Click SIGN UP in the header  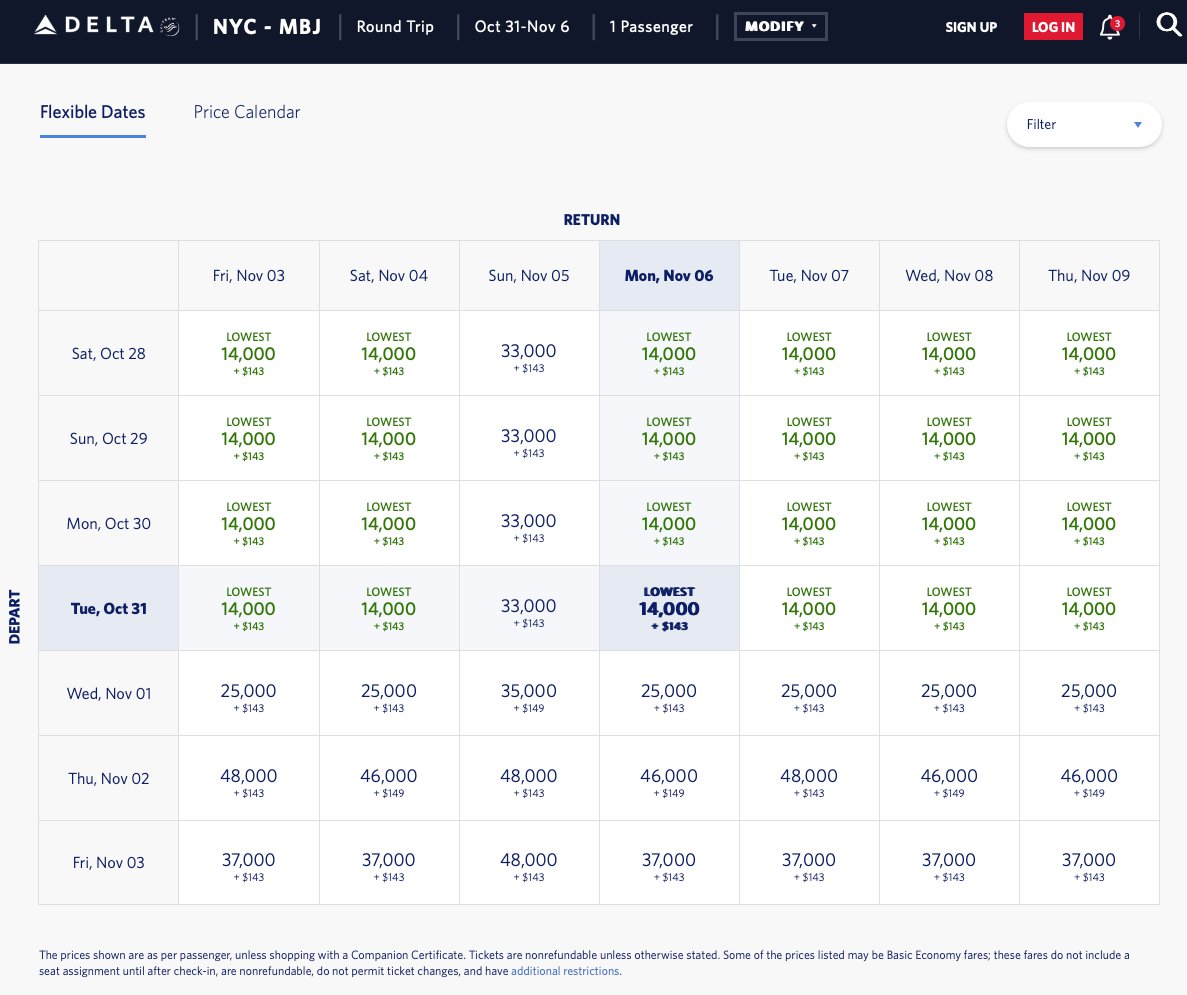coord(971,27)
